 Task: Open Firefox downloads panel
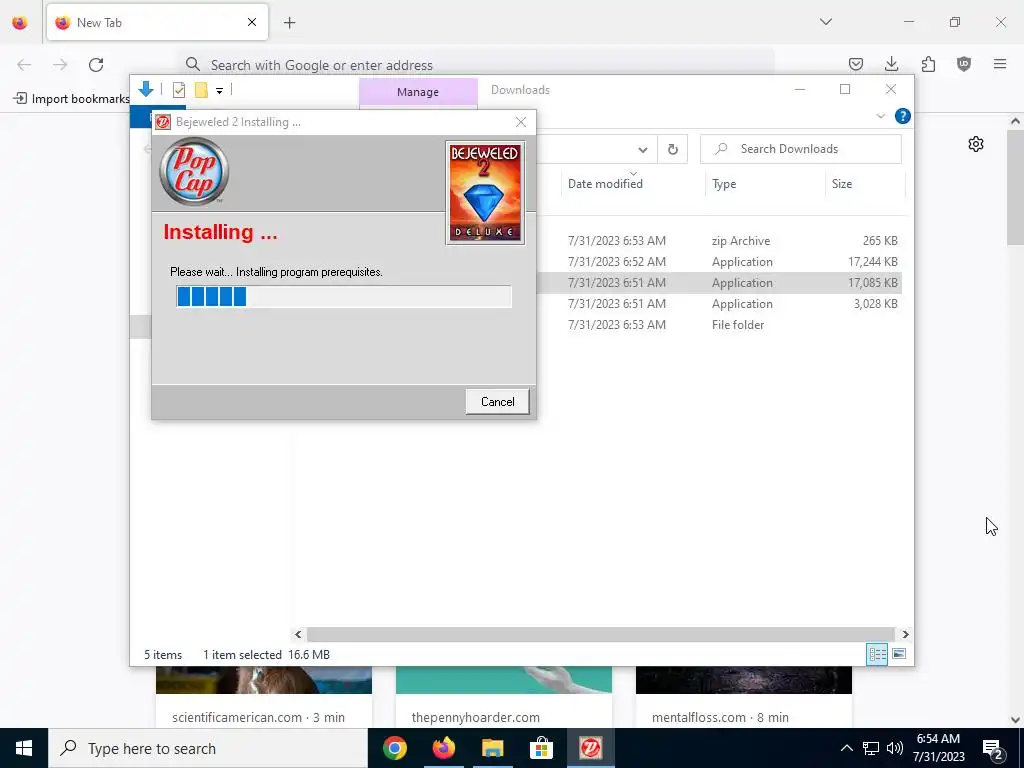point(891,64)
